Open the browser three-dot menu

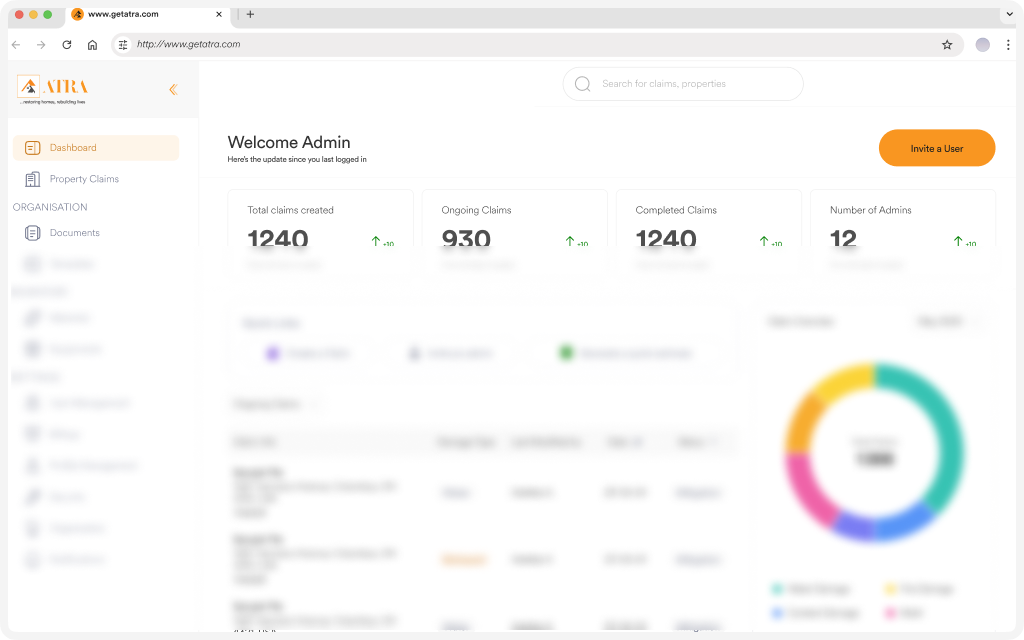point(1008,45)
